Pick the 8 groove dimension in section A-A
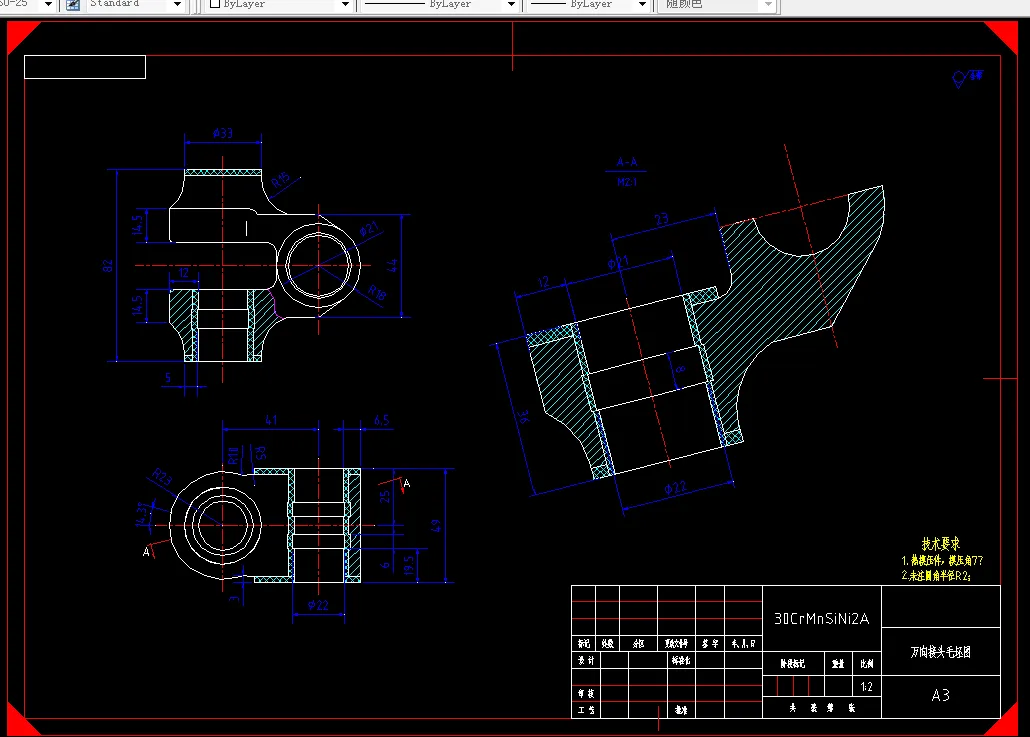 click(681, 369)
